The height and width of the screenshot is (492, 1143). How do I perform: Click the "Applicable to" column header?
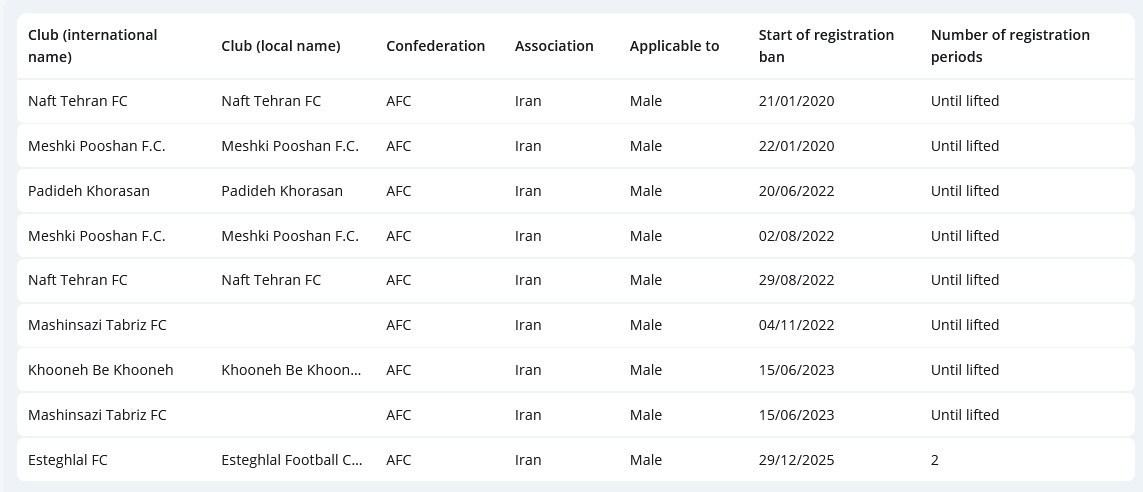(x=674, y=46)
